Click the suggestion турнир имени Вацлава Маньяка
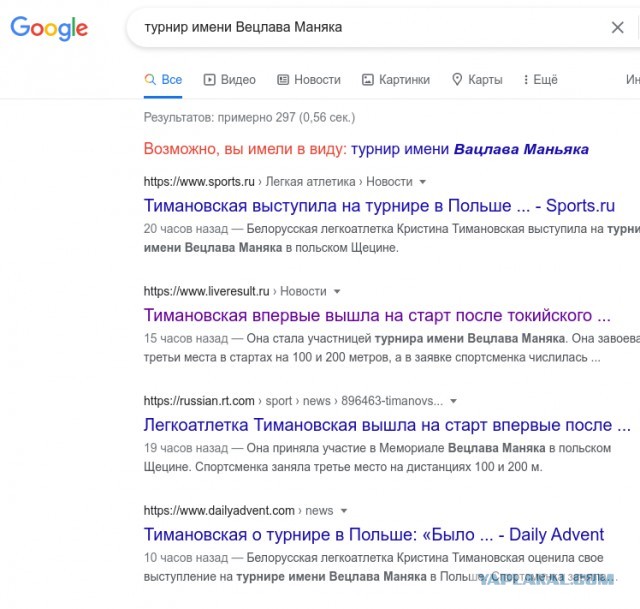 pos(470,149)
